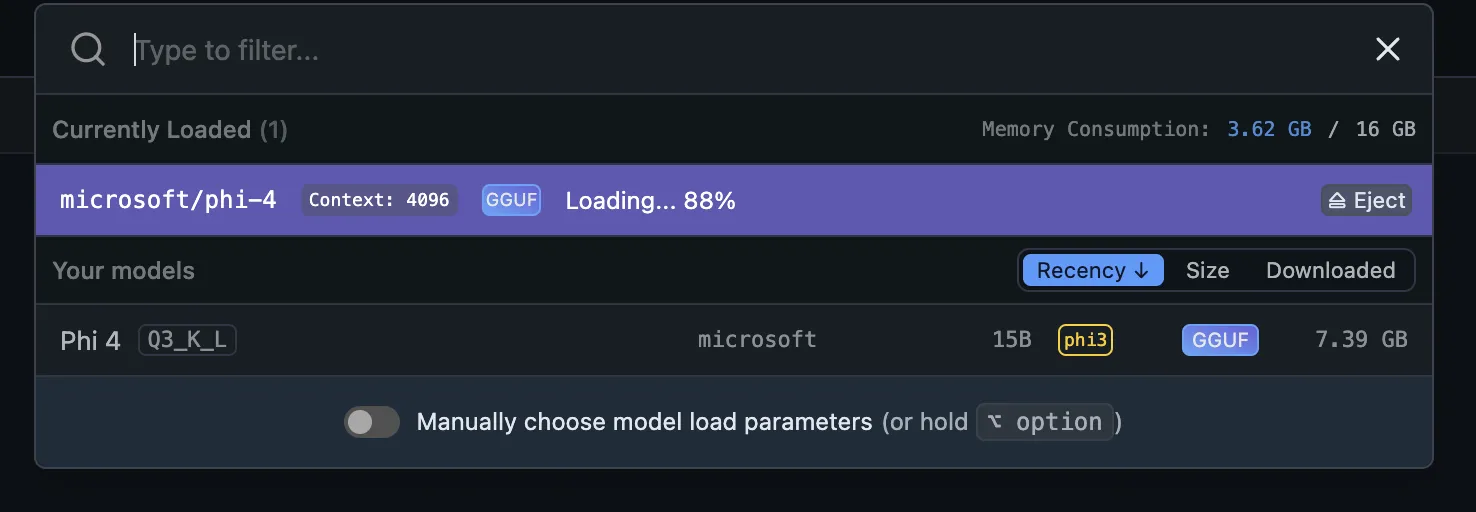Sort models by Recency

coord(1093,270)
